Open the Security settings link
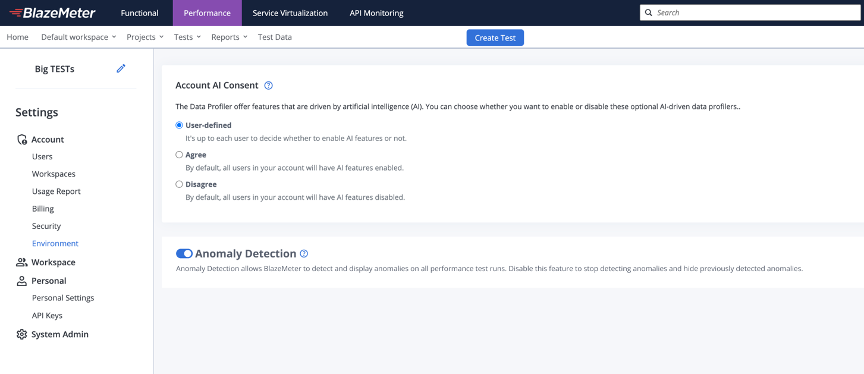This screenshot has height=374, width=864. click(x=46, y=226)
